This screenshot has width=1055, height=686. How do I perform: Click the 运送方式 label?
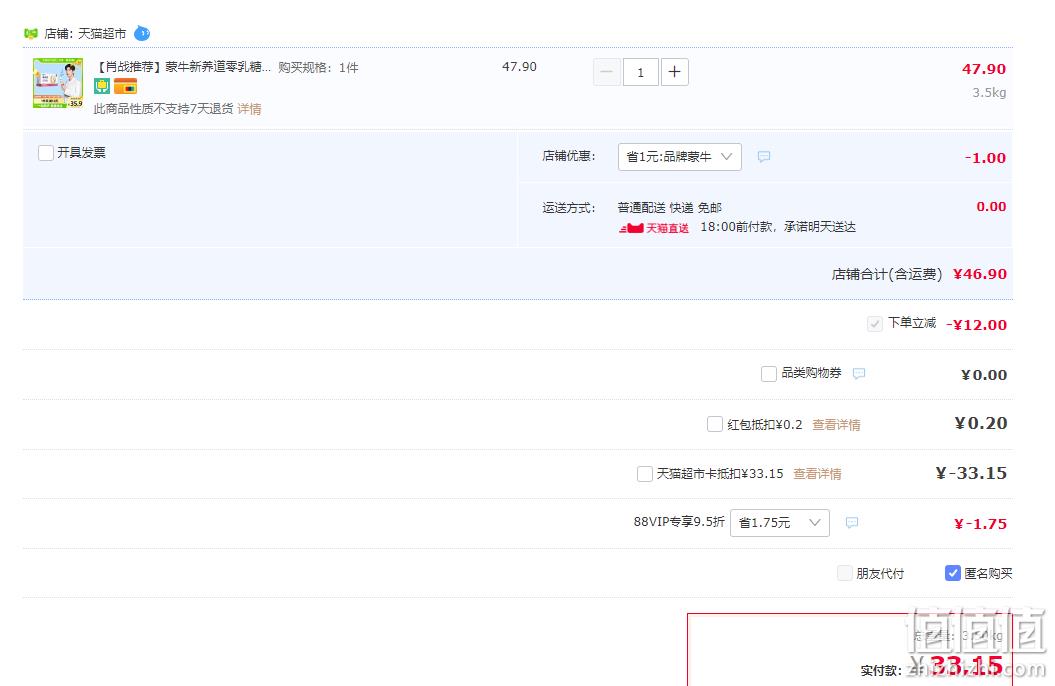[x=569, y=208]
